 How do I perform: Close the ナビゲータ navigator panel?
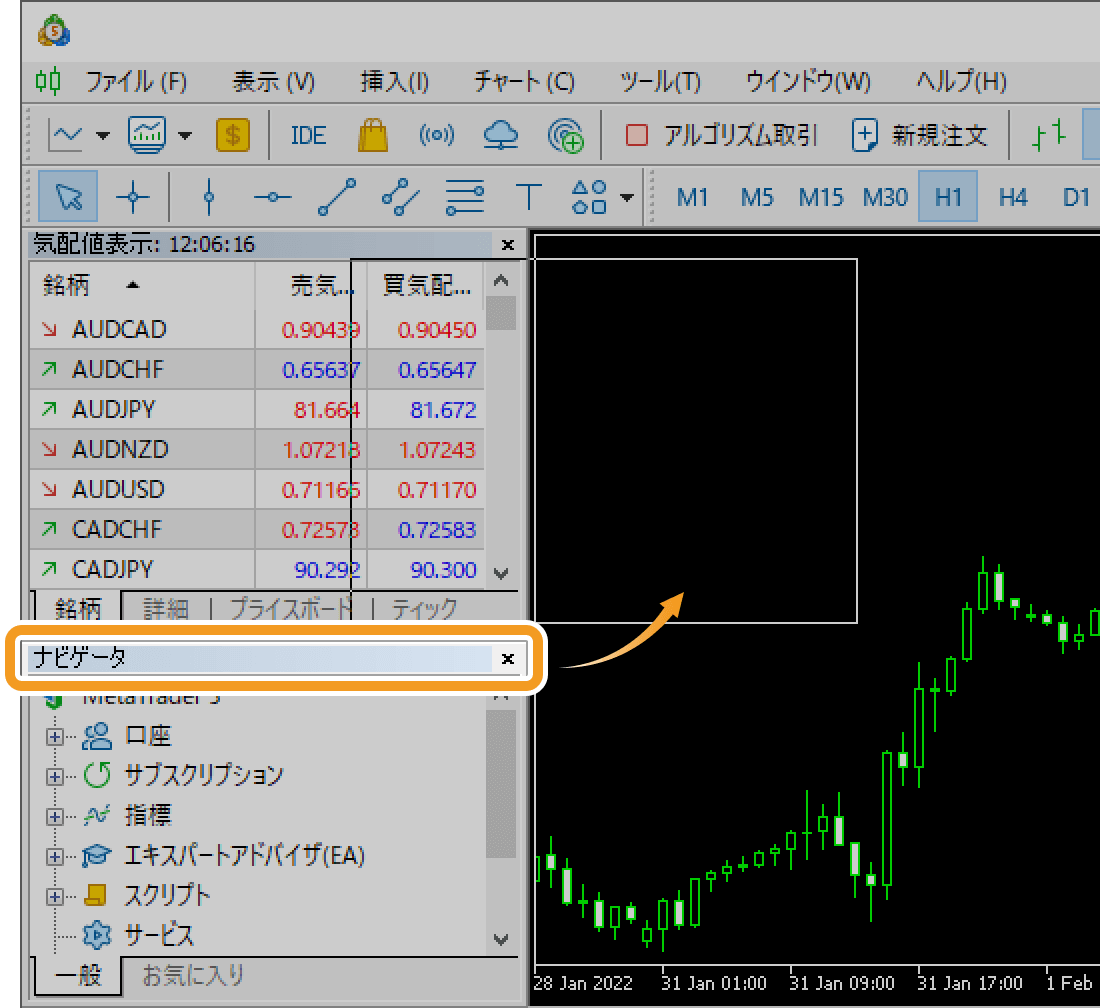[x=508, y=659]
